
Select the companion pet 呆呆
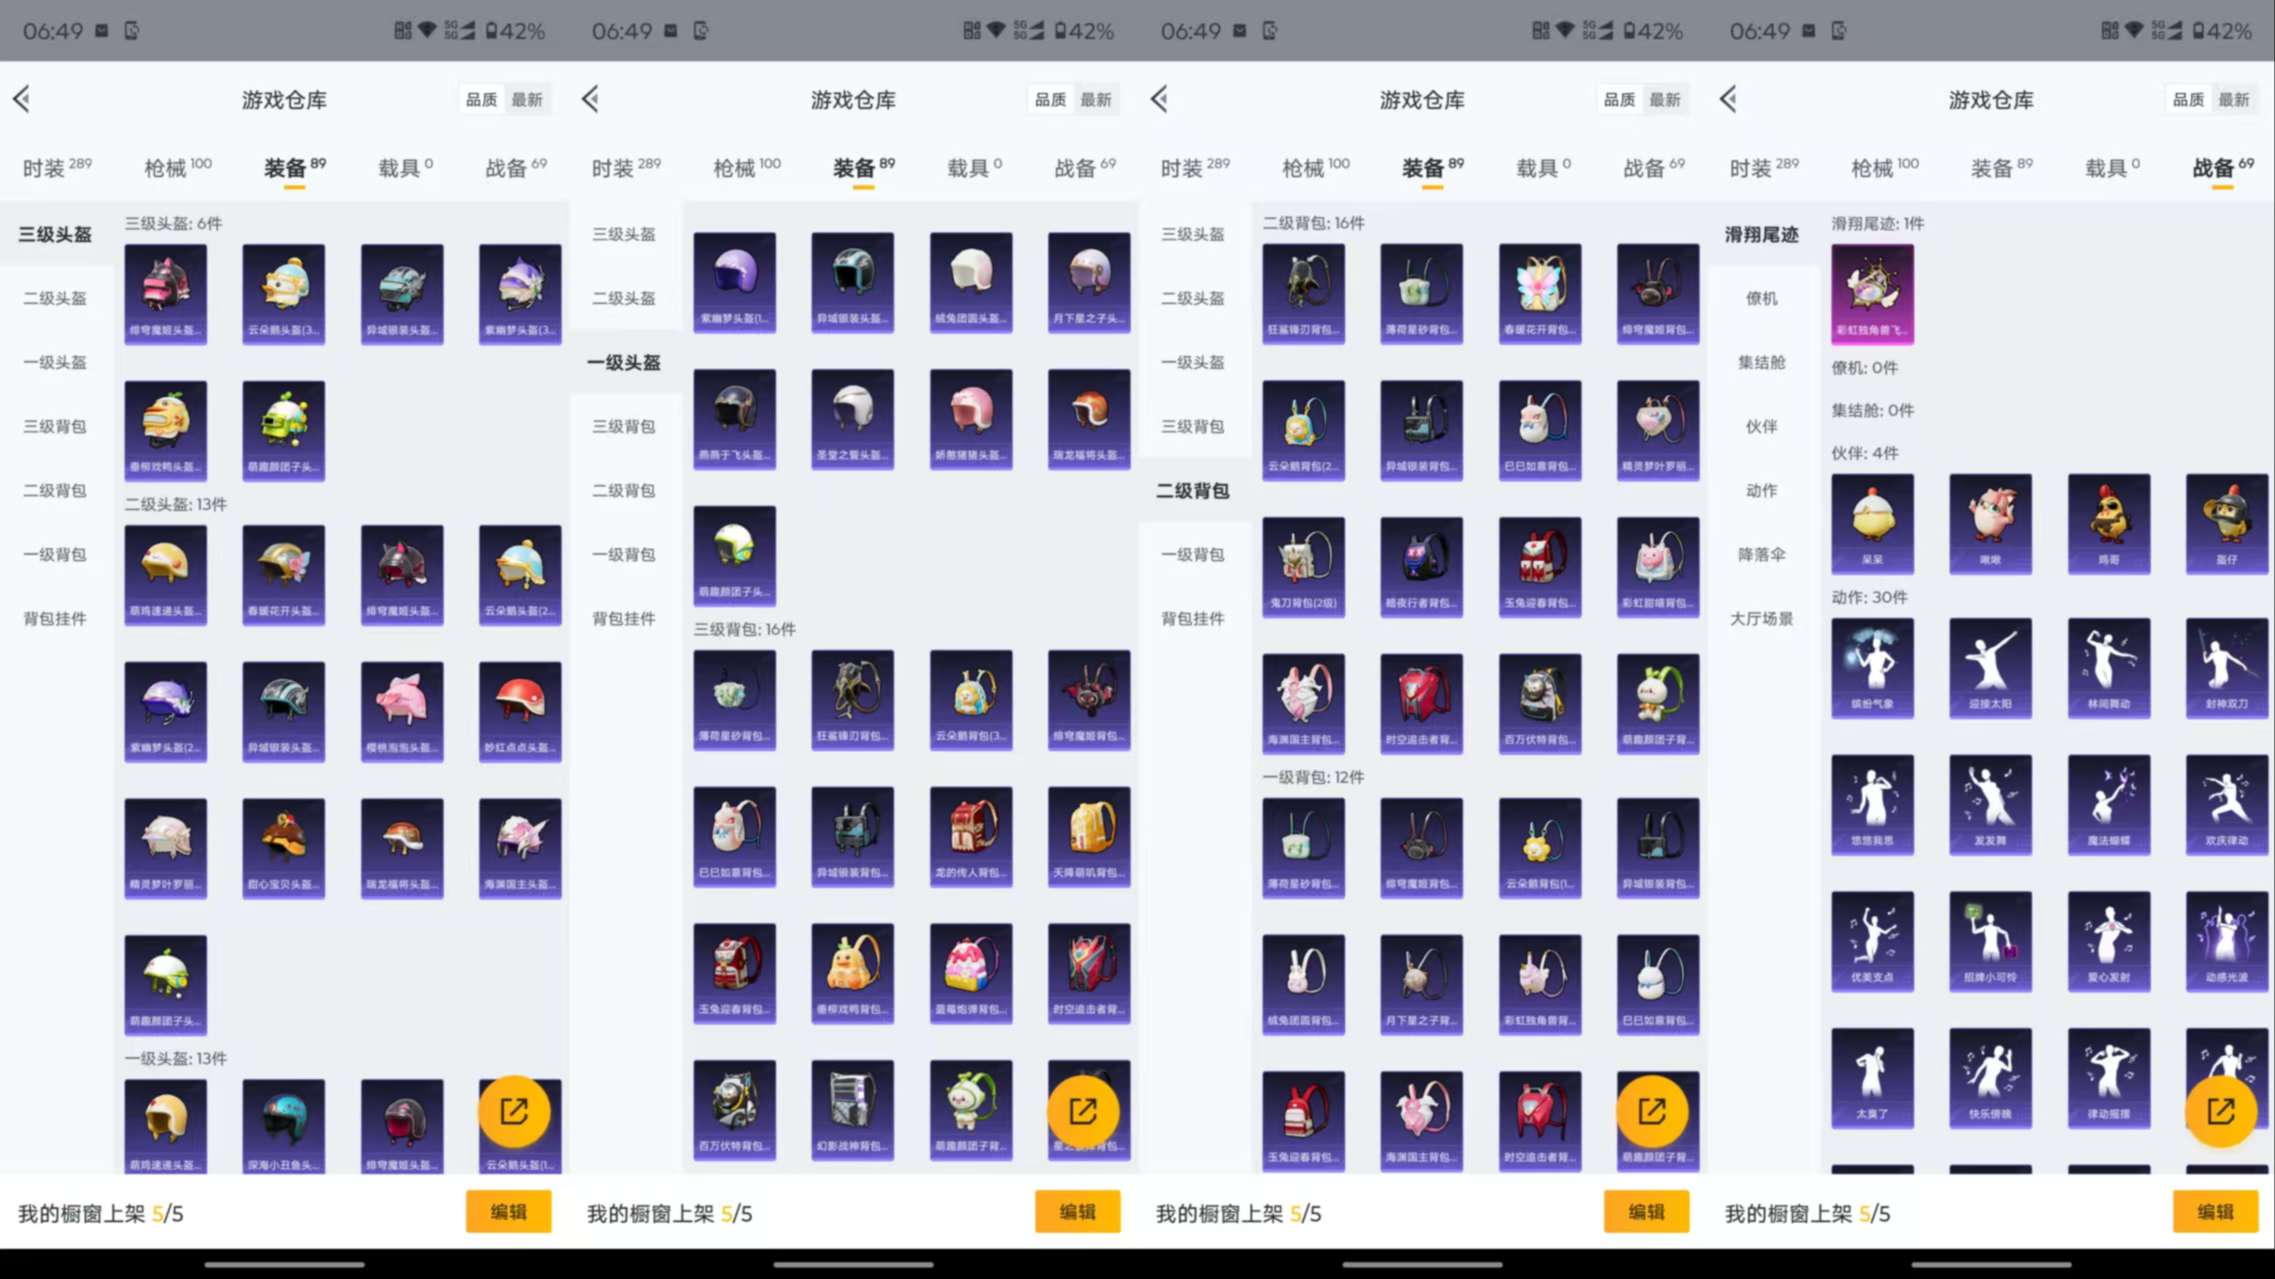tap(1872, 525)
